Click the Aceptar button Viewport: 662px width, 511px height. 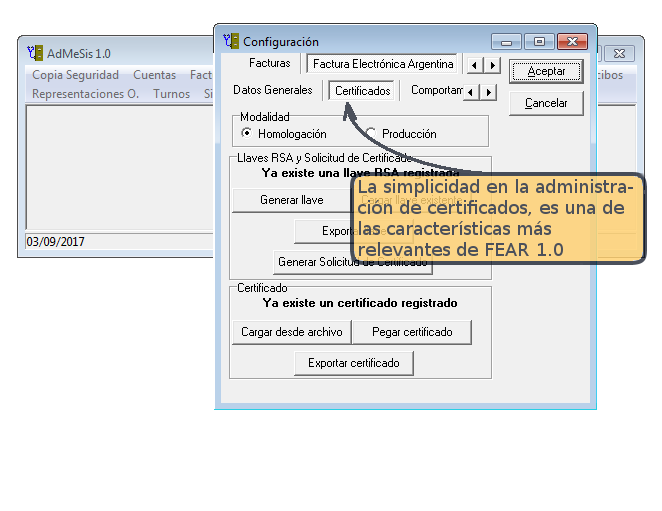pyautogui.click(x=546, y=71)
